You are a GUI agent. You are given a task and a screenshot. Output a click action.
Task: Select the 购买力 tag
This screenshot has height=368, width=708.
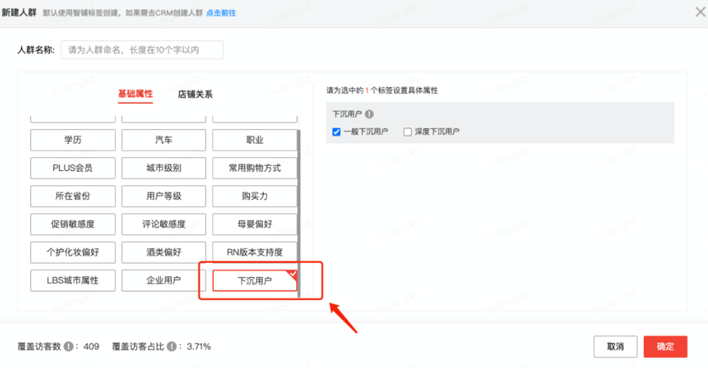[x=255, y=196]
